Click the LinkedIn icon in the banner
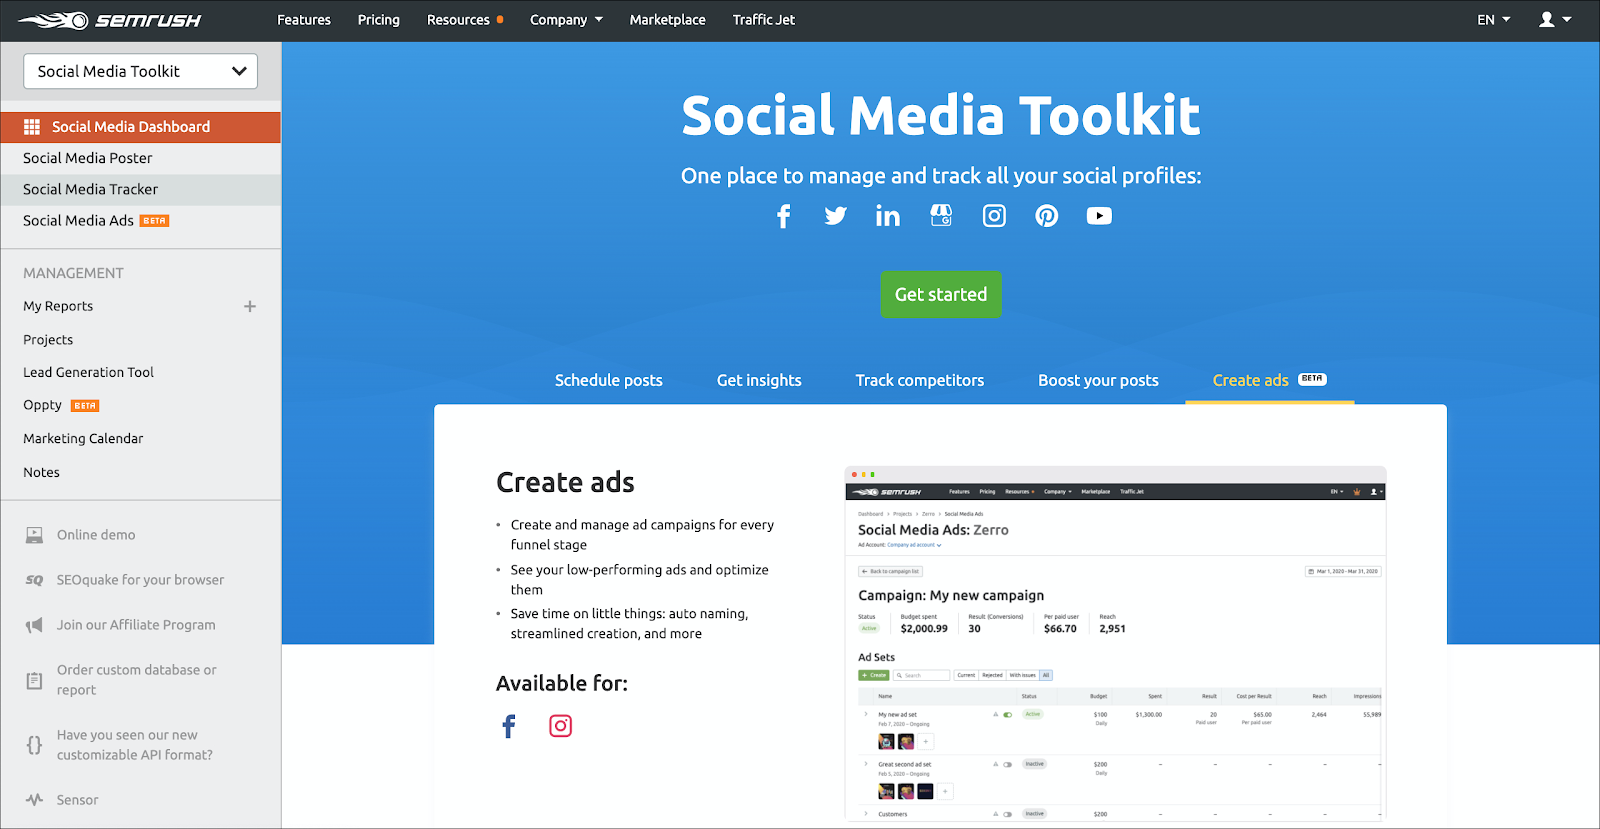 click(888, 216)
